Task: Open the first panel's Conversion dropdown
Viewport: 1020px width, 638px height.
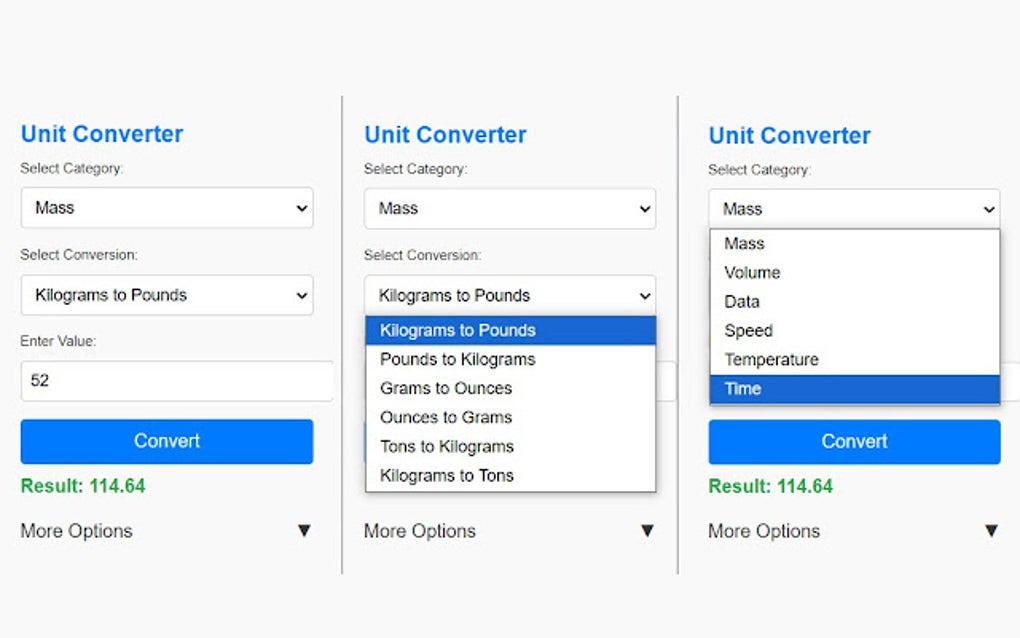Action: click(x=166, y=295)
